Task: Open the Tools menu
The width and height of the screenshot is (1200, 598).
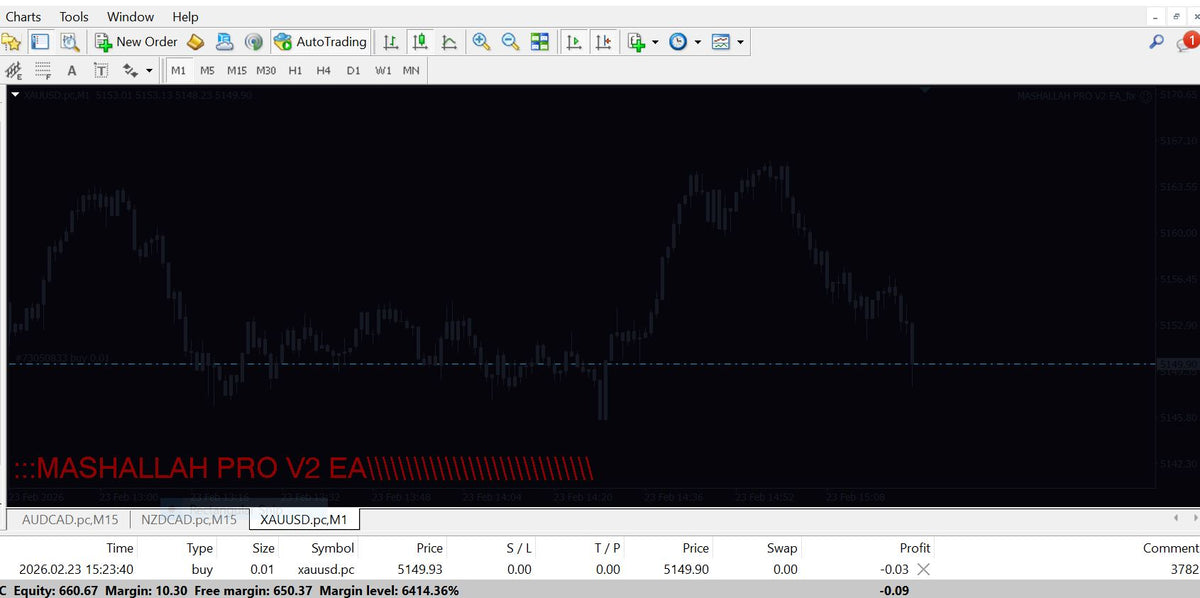Action: click(x=74, y=17)
